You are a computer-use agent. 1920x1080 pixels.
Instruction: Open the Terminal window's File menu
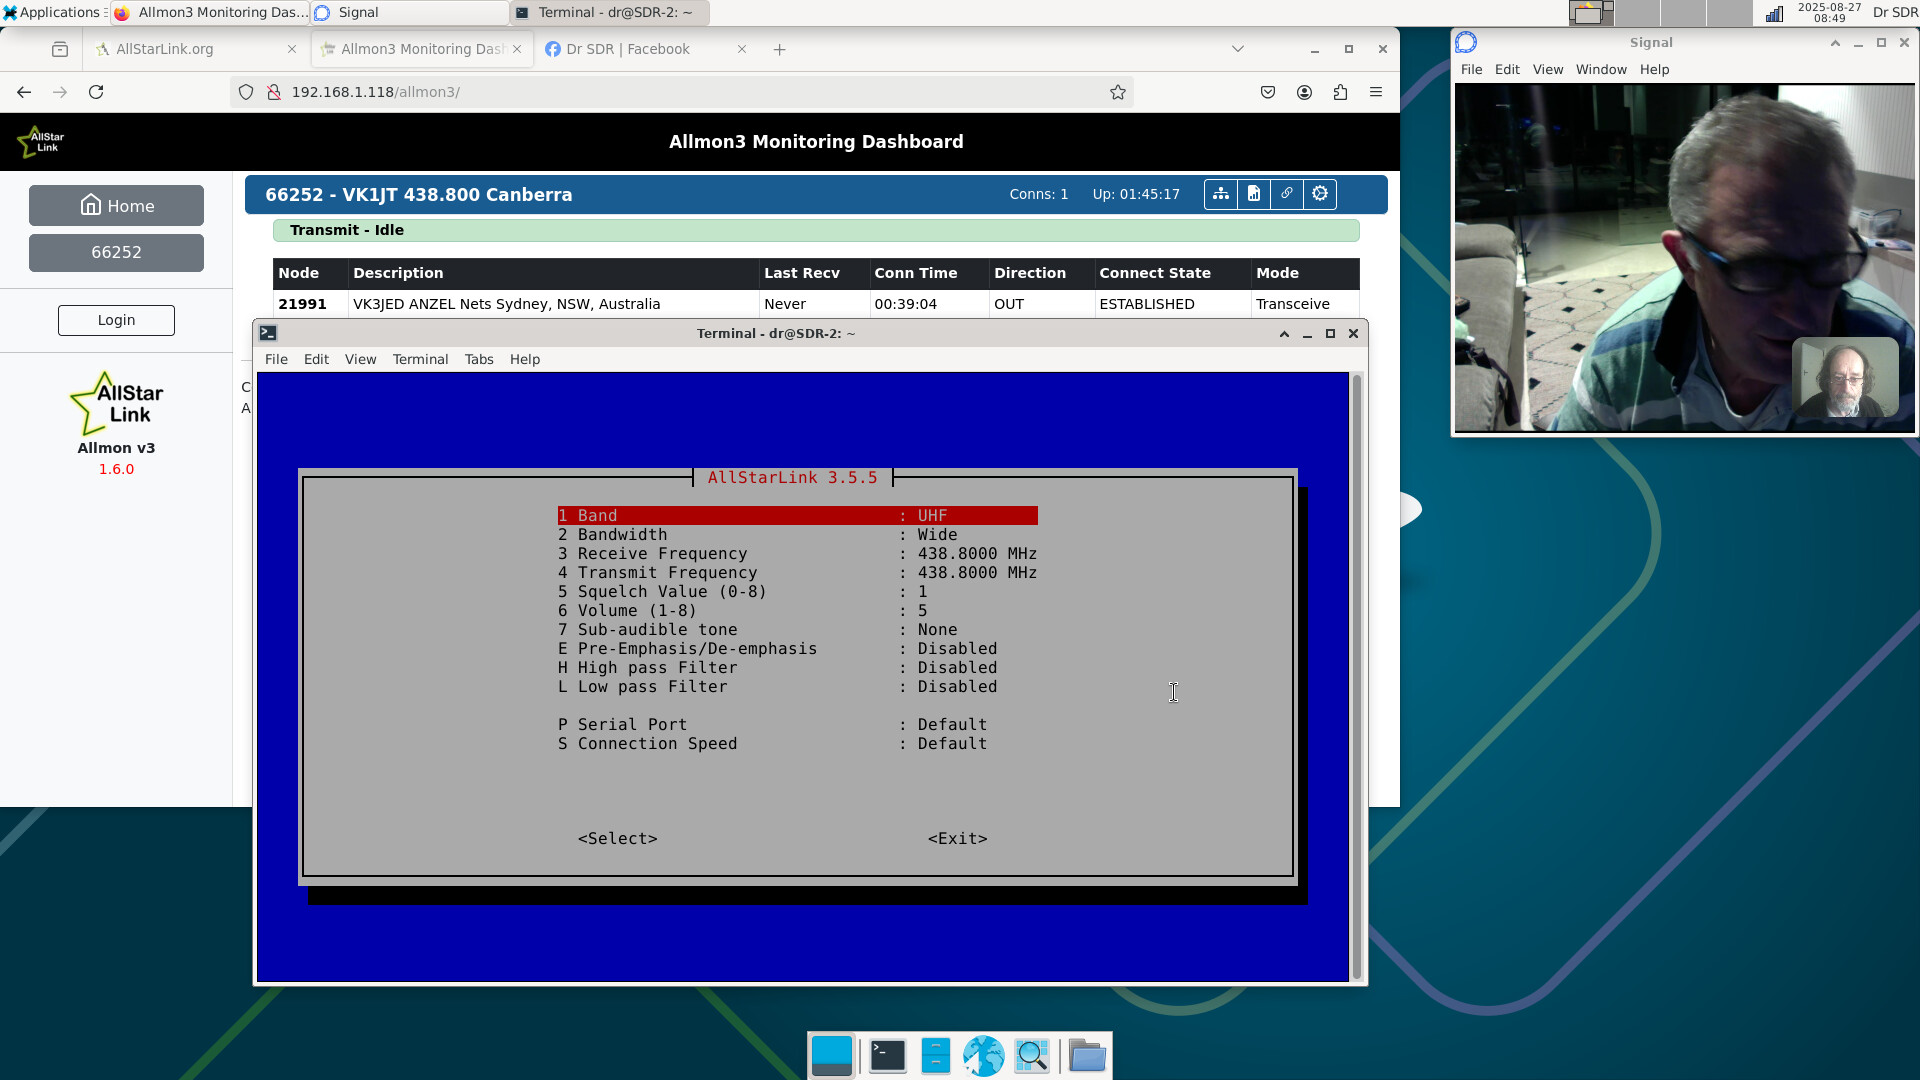click(276, 359)
